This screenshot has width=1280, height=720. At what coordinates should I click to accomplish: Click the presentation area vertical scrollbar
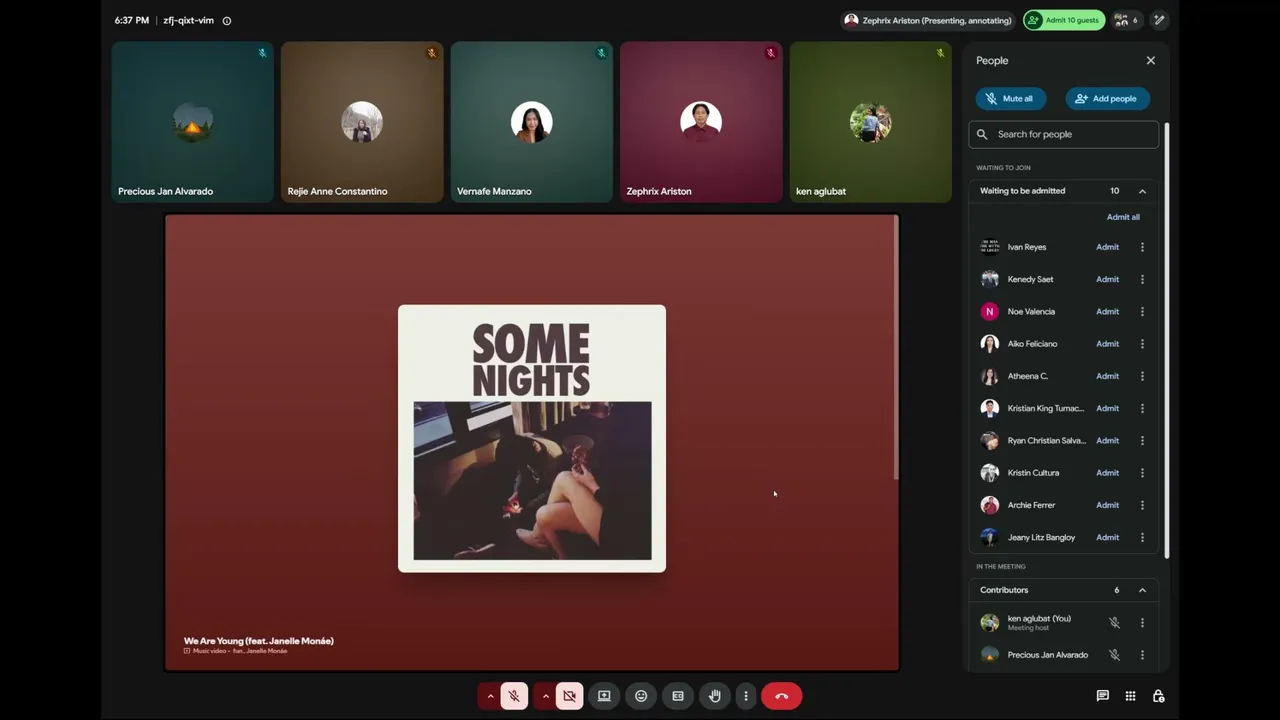[896, 348]
